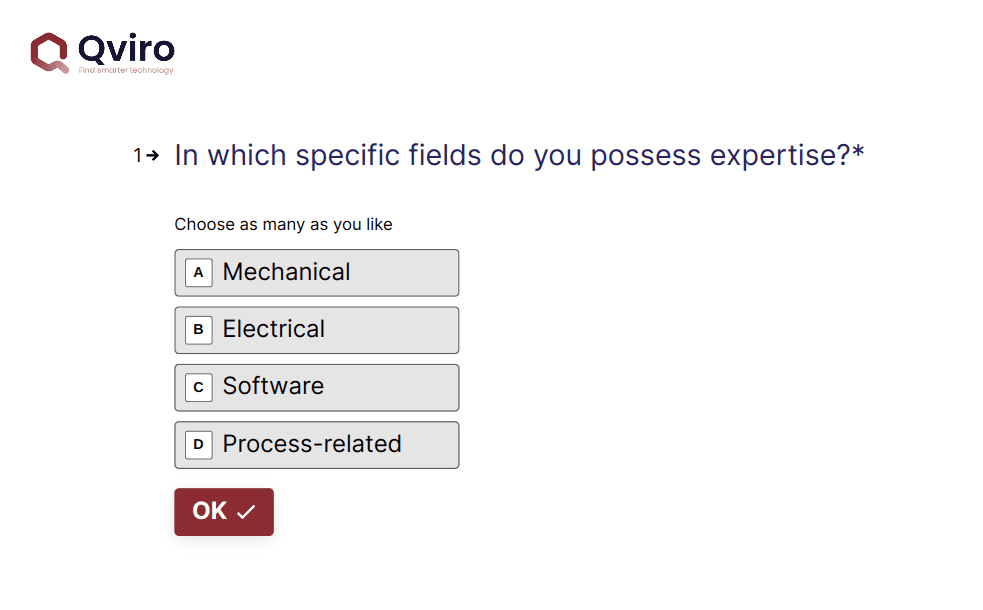Click the arrow icon beside question number
The width and height of the screenshot is (983, 610).
(x=153, y=155)
